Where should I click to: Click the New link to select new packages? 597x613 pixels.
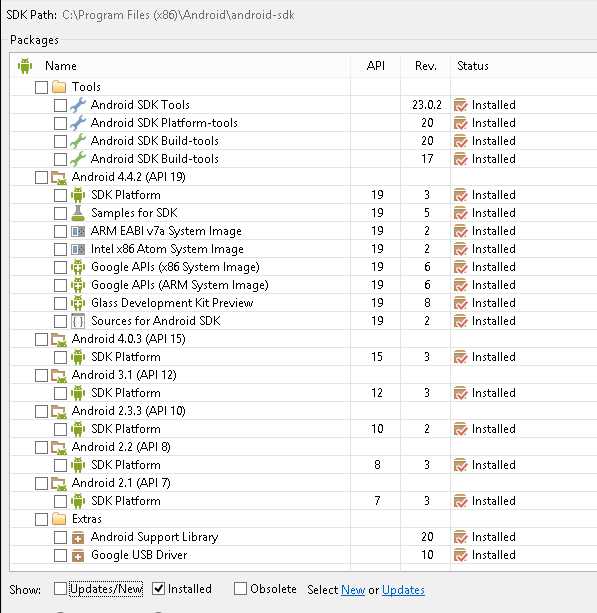353,590
